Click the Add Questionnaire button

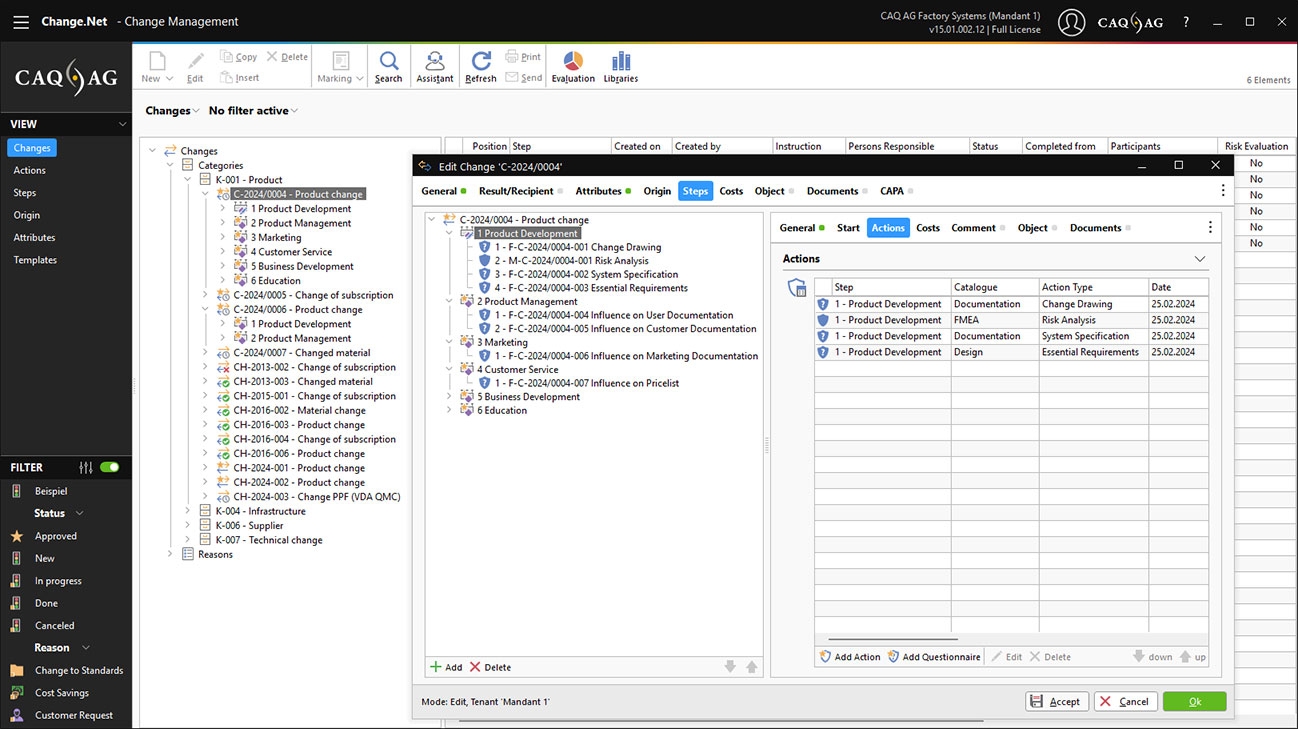coord(934,657)
